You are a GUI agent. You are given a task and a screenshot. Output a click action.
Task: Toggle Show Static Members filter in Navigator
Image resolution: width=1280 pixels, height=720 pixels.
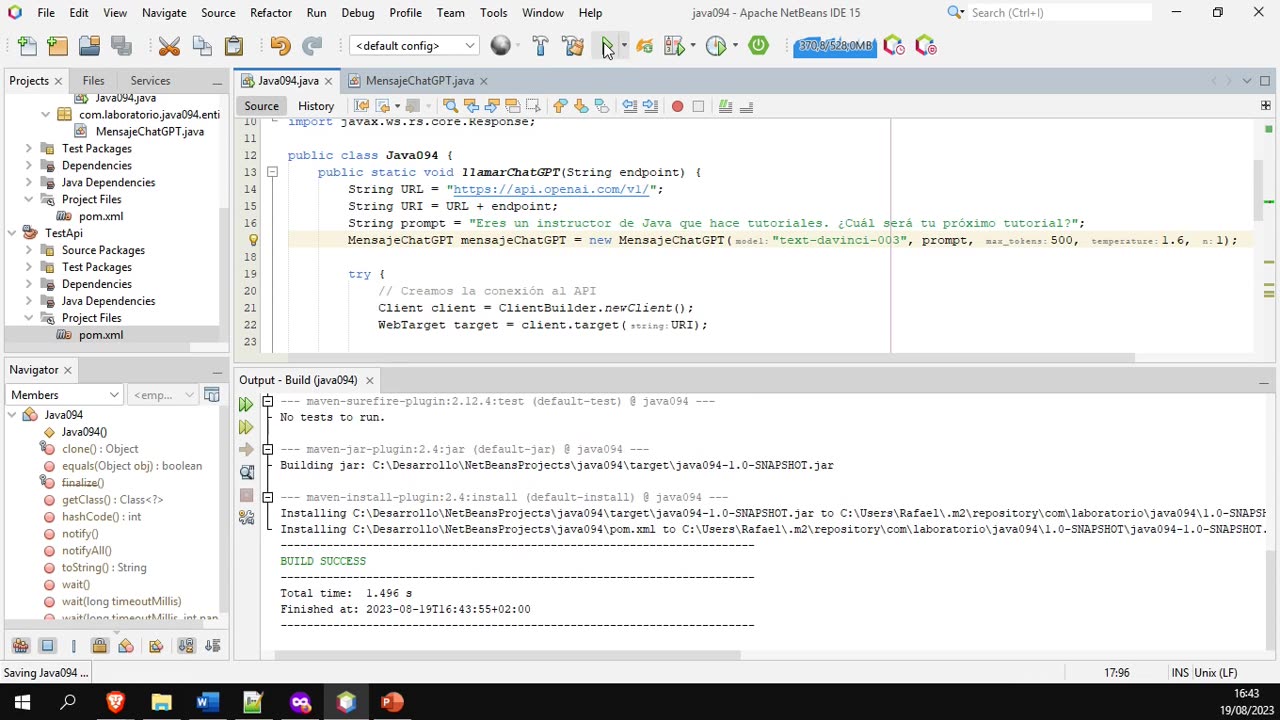[73, 646]
